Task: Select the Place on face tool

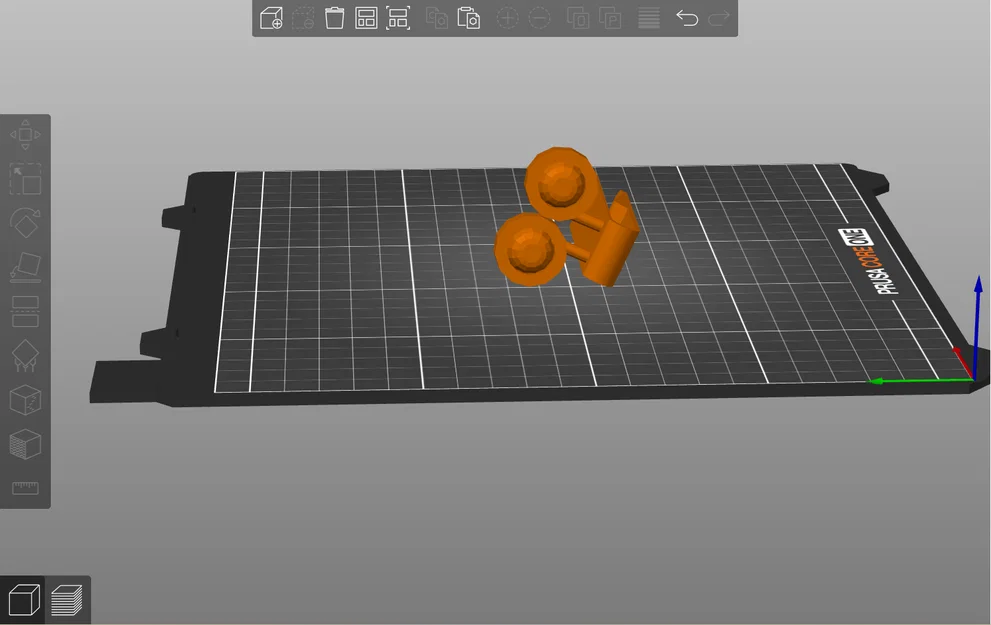Action: pyautogui.click(x=25, y=267)
